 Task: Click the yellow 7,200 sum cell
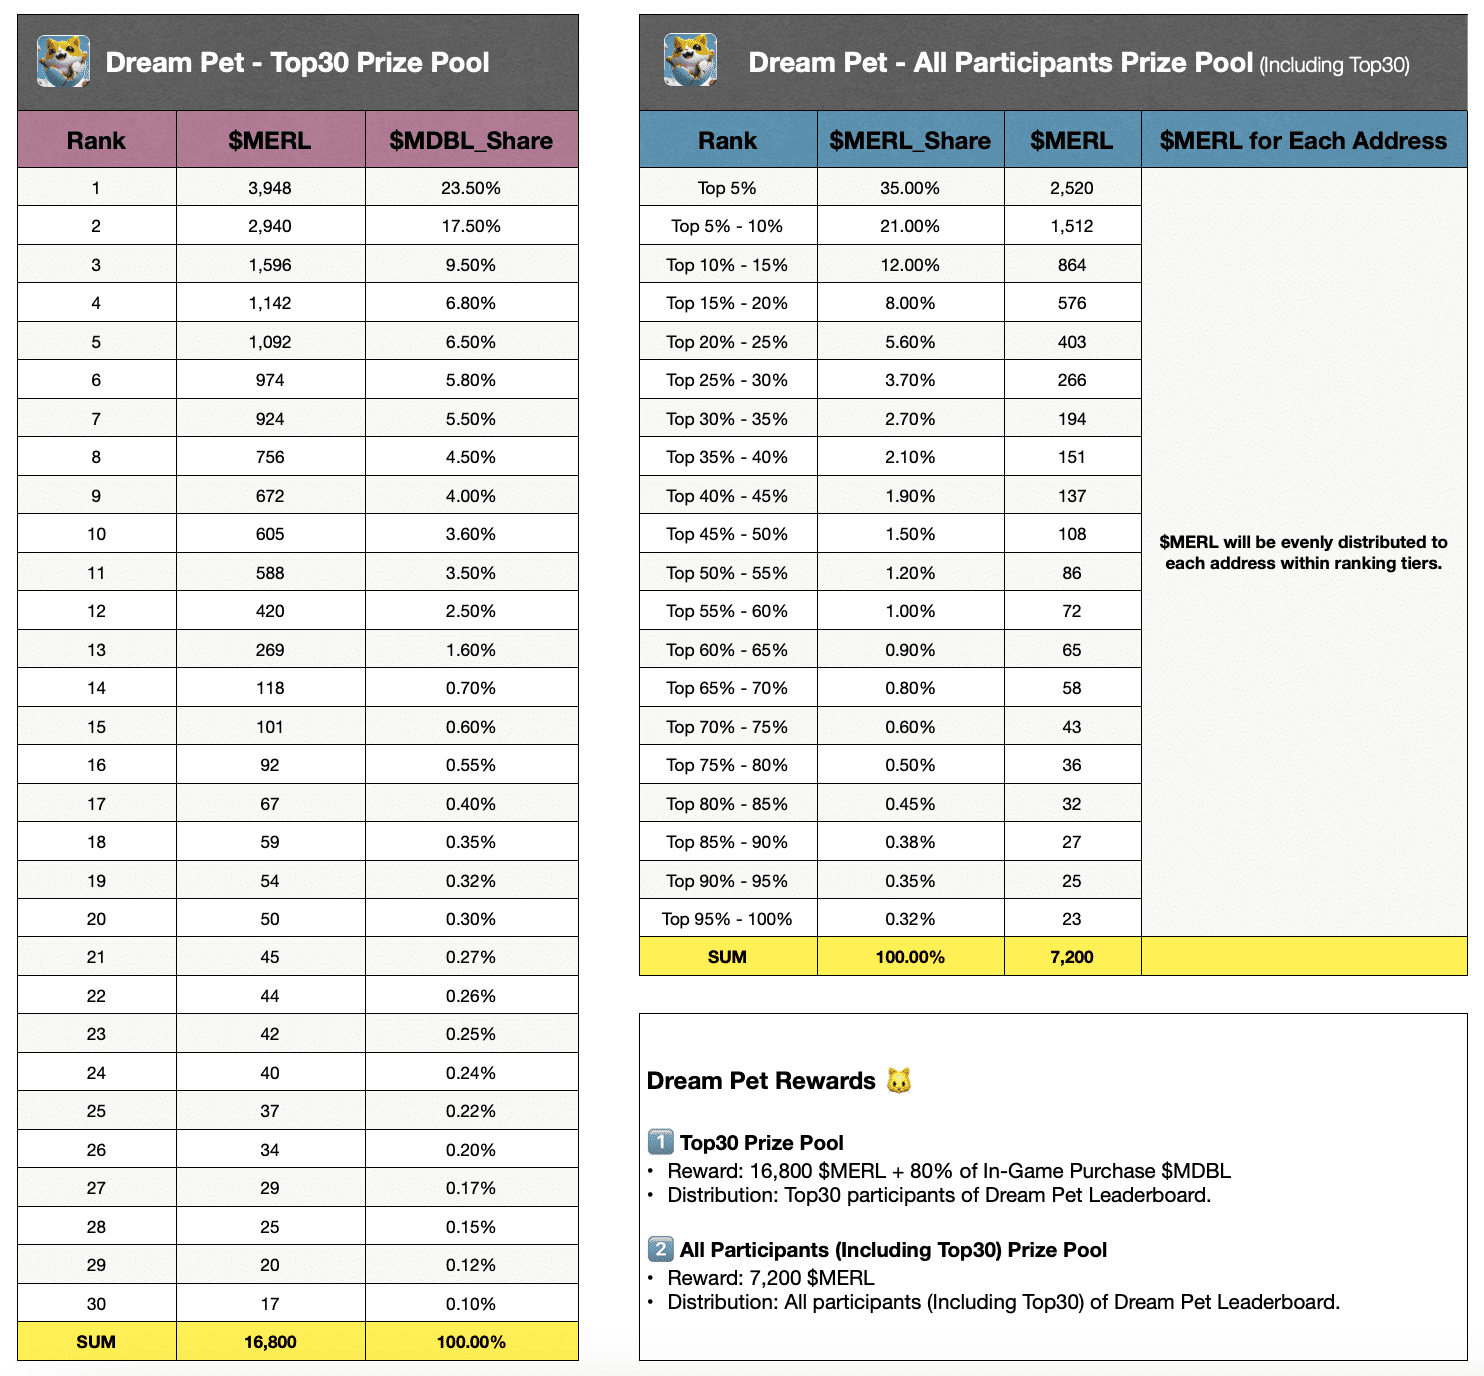coord(1071,957)
